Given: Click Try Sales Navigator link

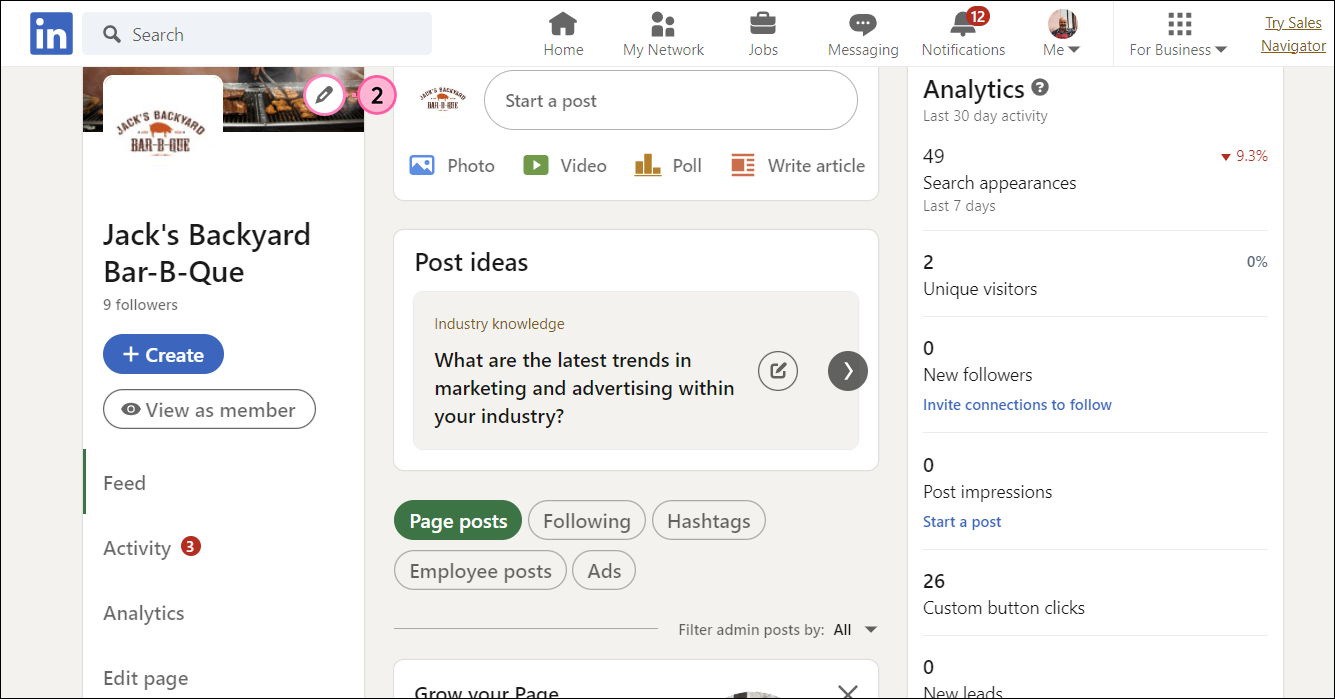Looking at the screenshot, I should click(x=1293, y=34).
